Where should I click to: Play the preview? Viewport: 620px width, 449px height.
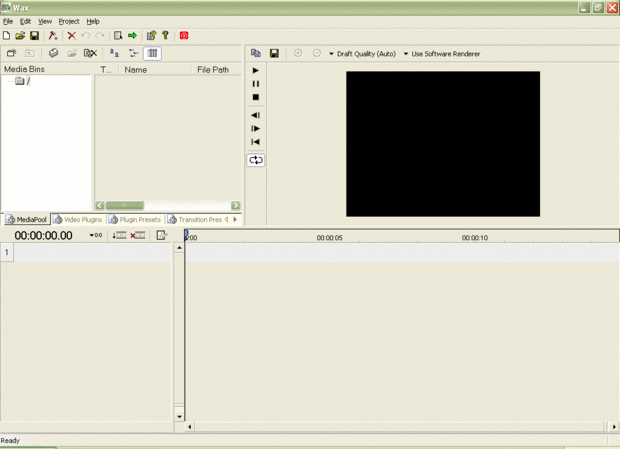click(255, 70)
